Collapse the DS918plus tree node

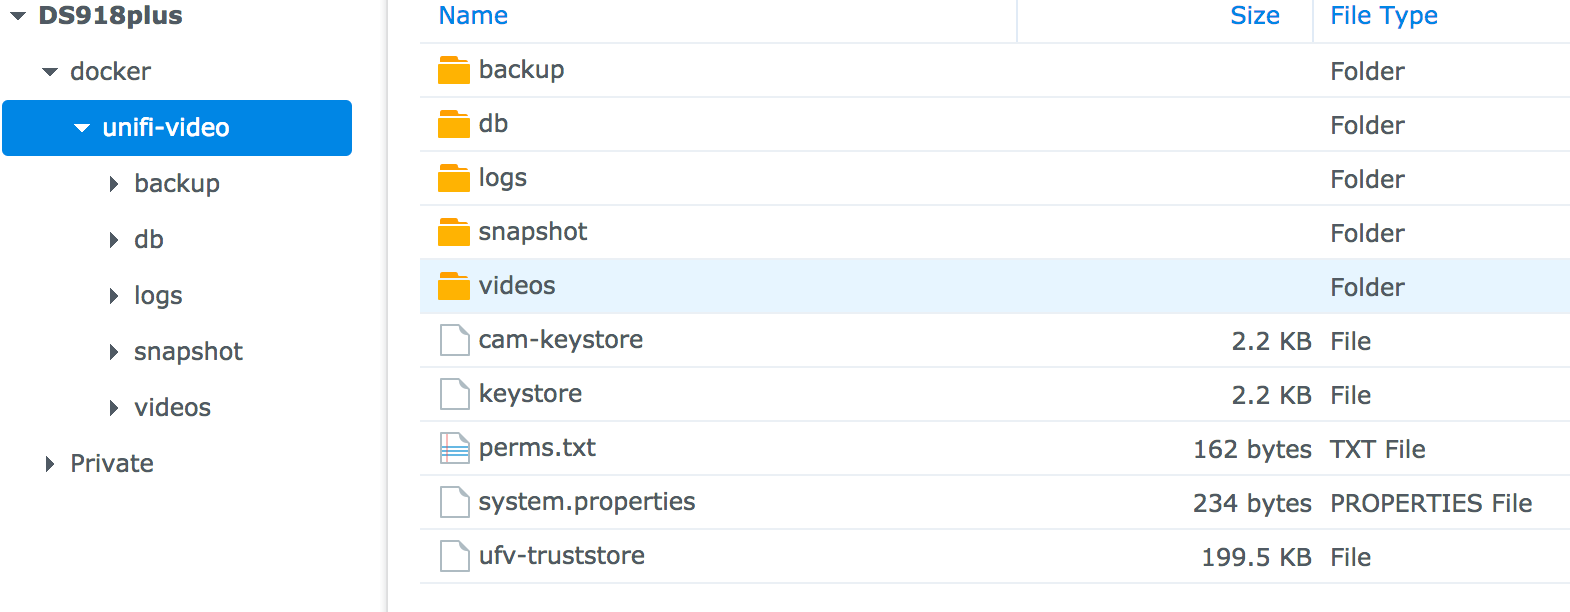pos(18,16)
